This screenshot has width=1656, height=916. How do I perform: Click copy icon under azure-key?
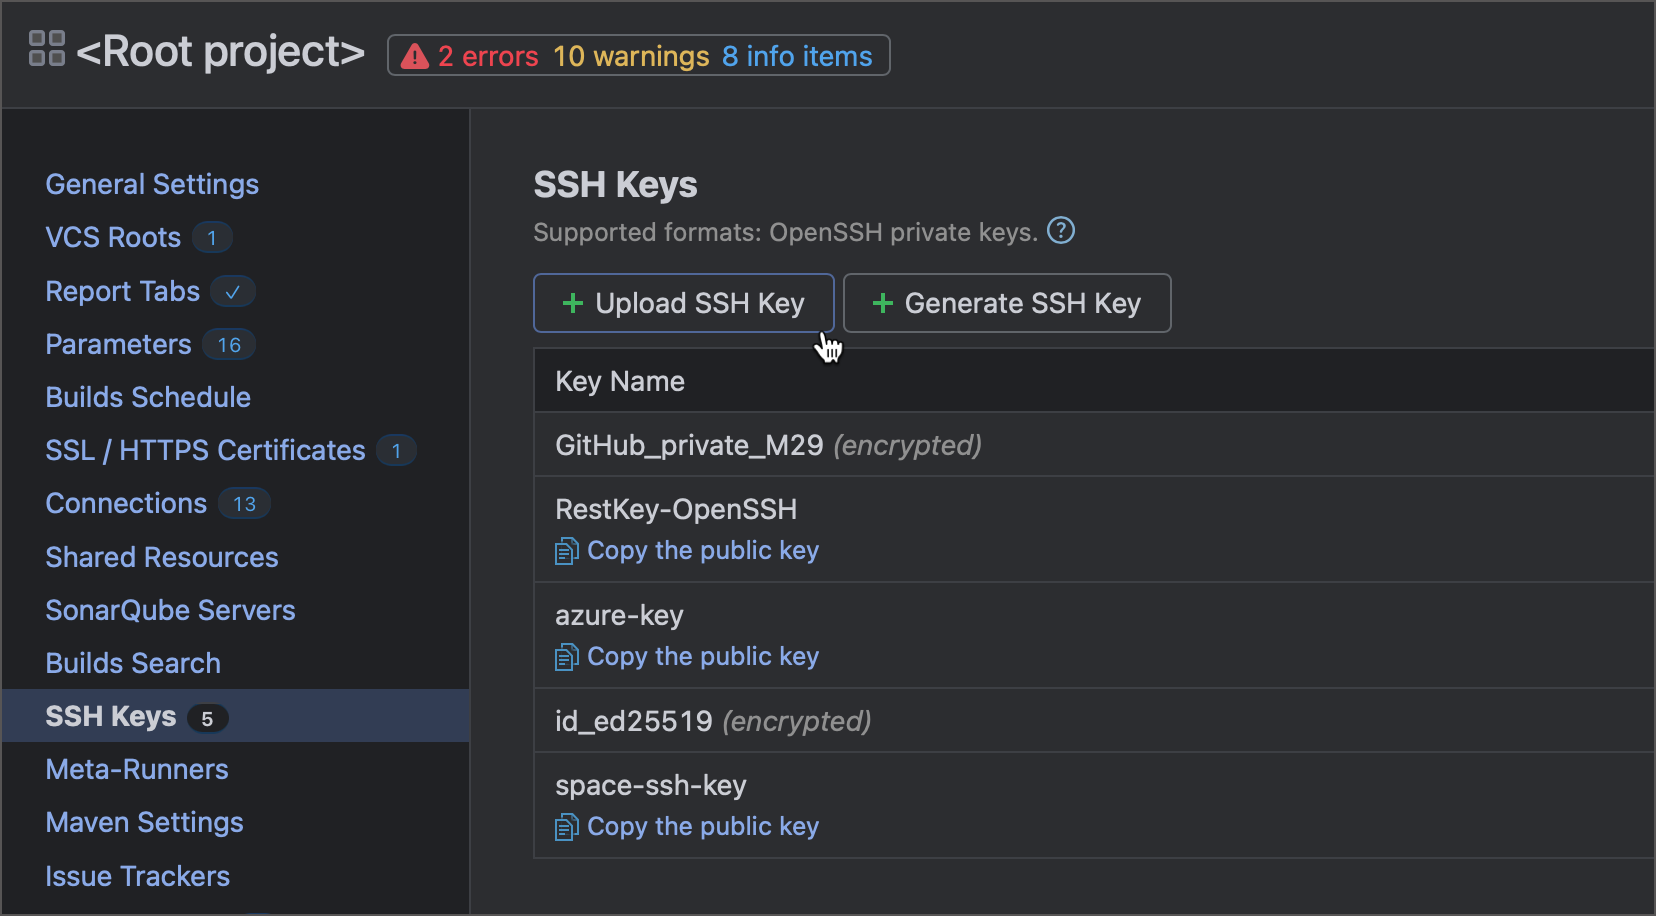[x=566, y=657]
